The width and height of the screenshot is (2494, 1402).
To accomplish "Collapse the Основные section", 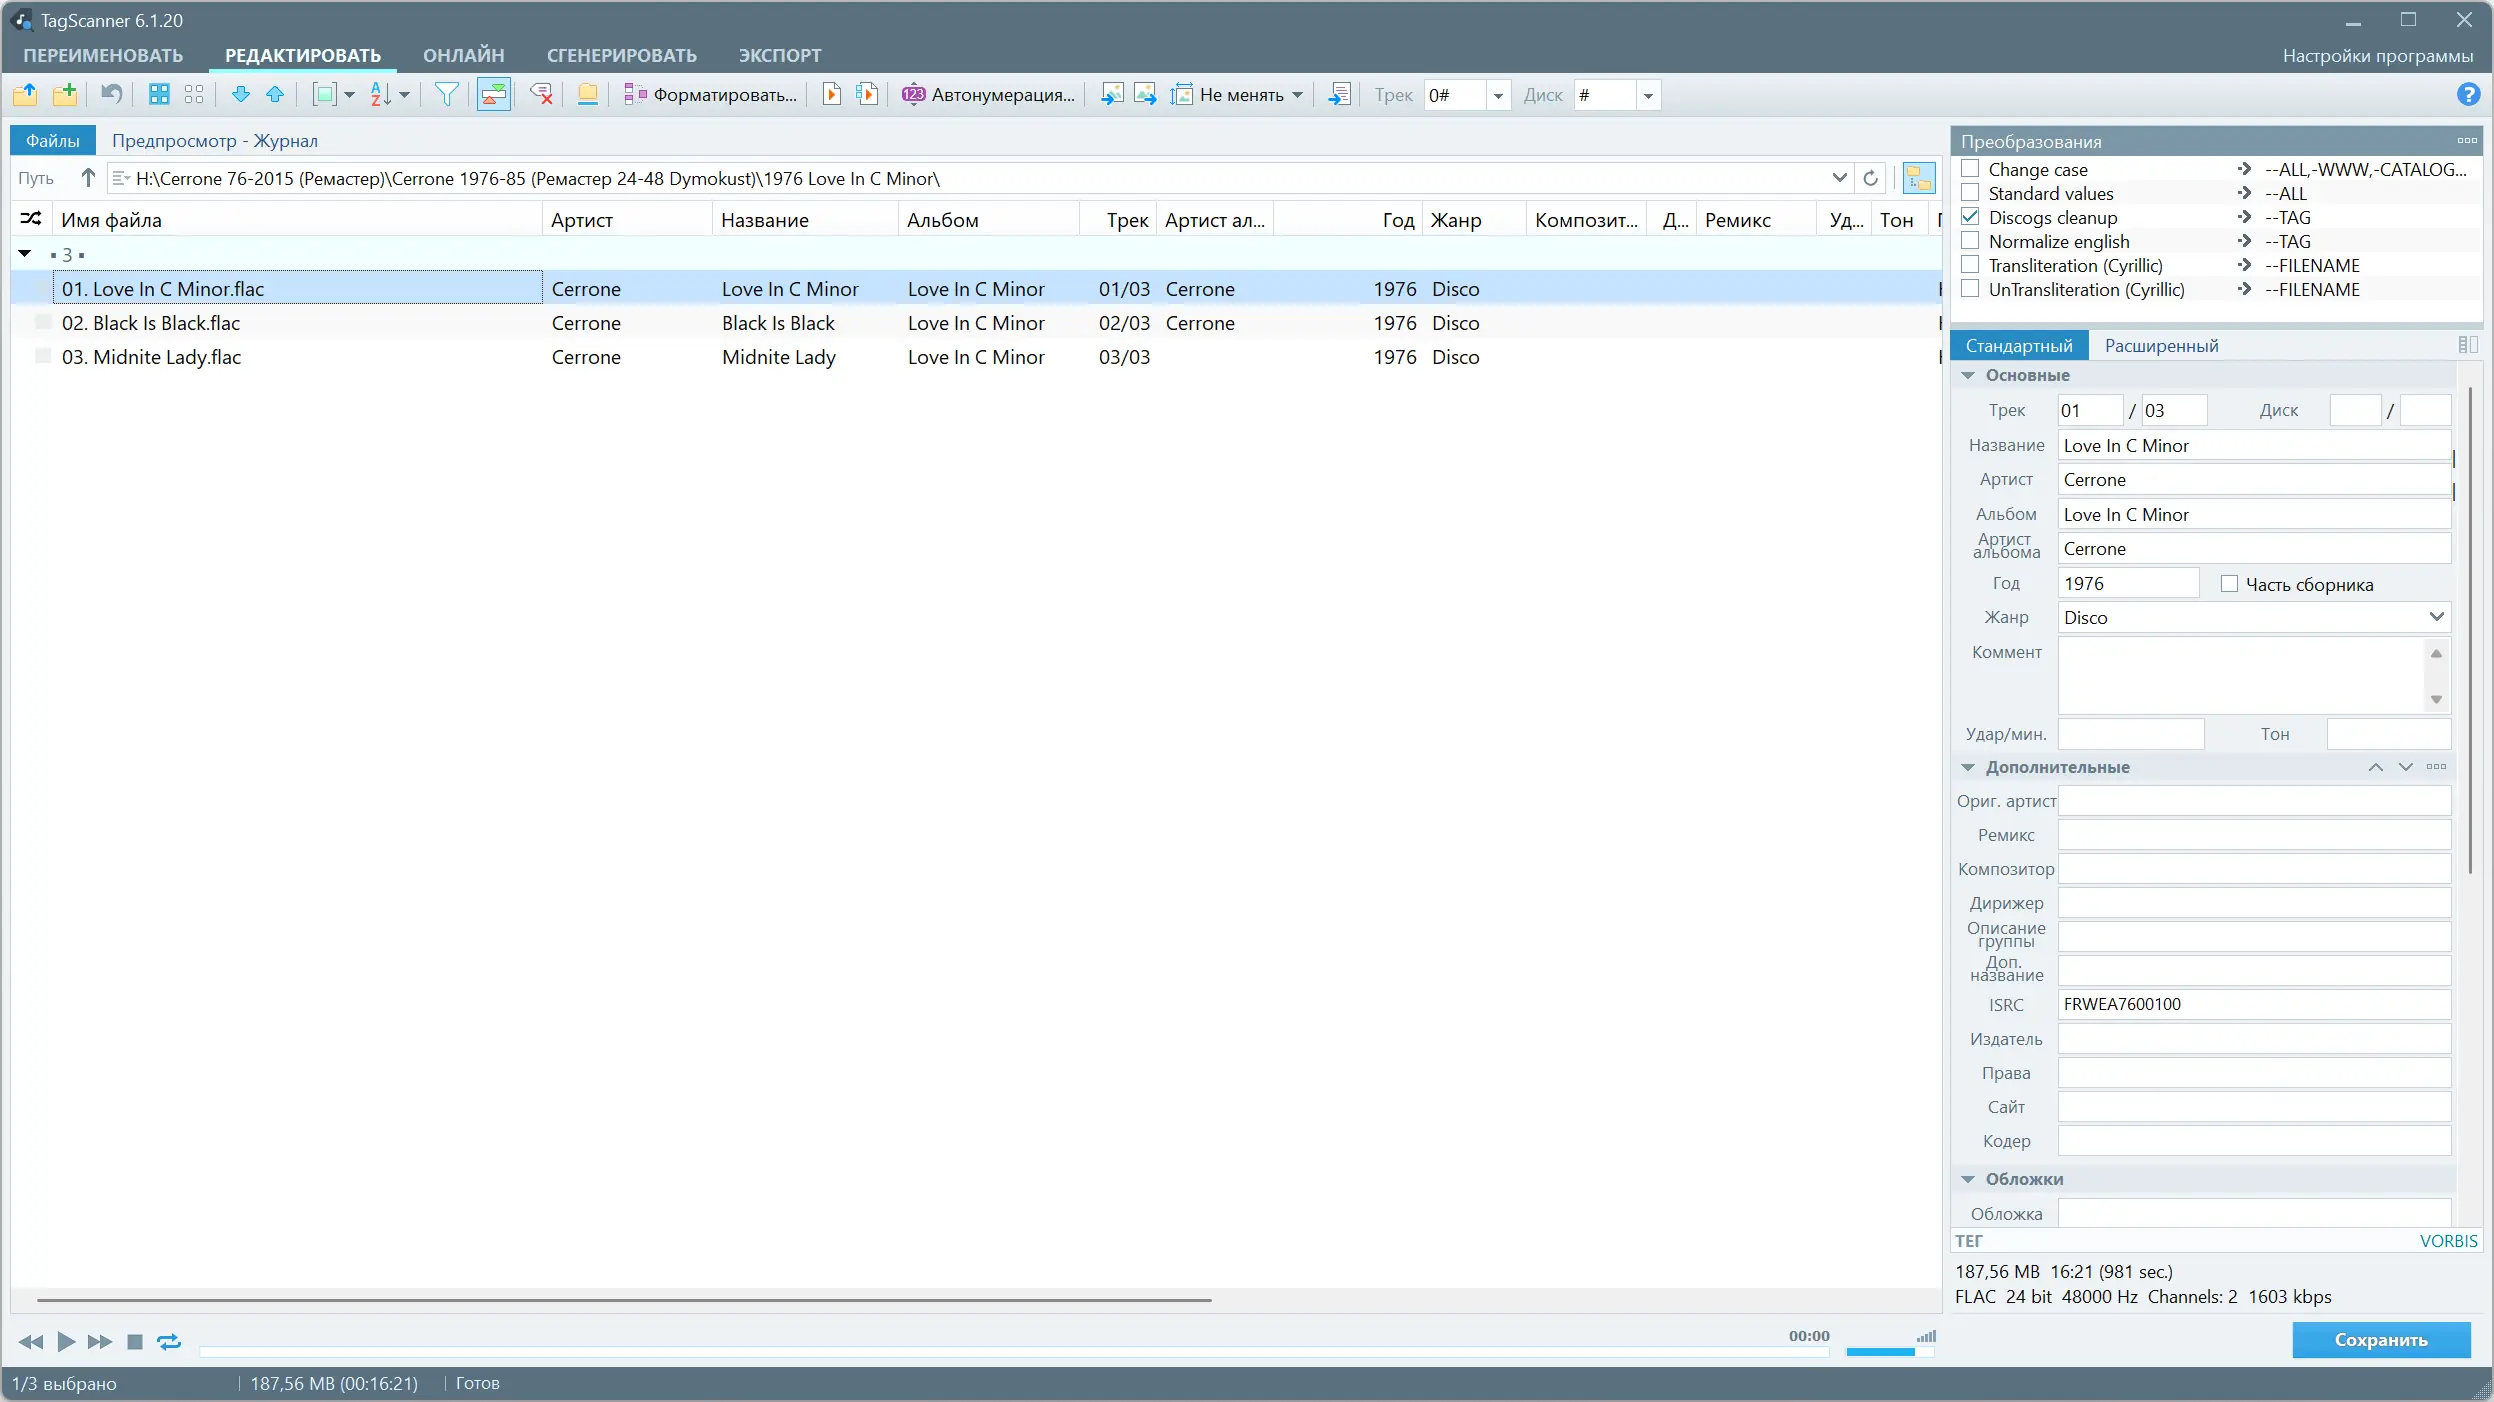I will point(1967,375).
